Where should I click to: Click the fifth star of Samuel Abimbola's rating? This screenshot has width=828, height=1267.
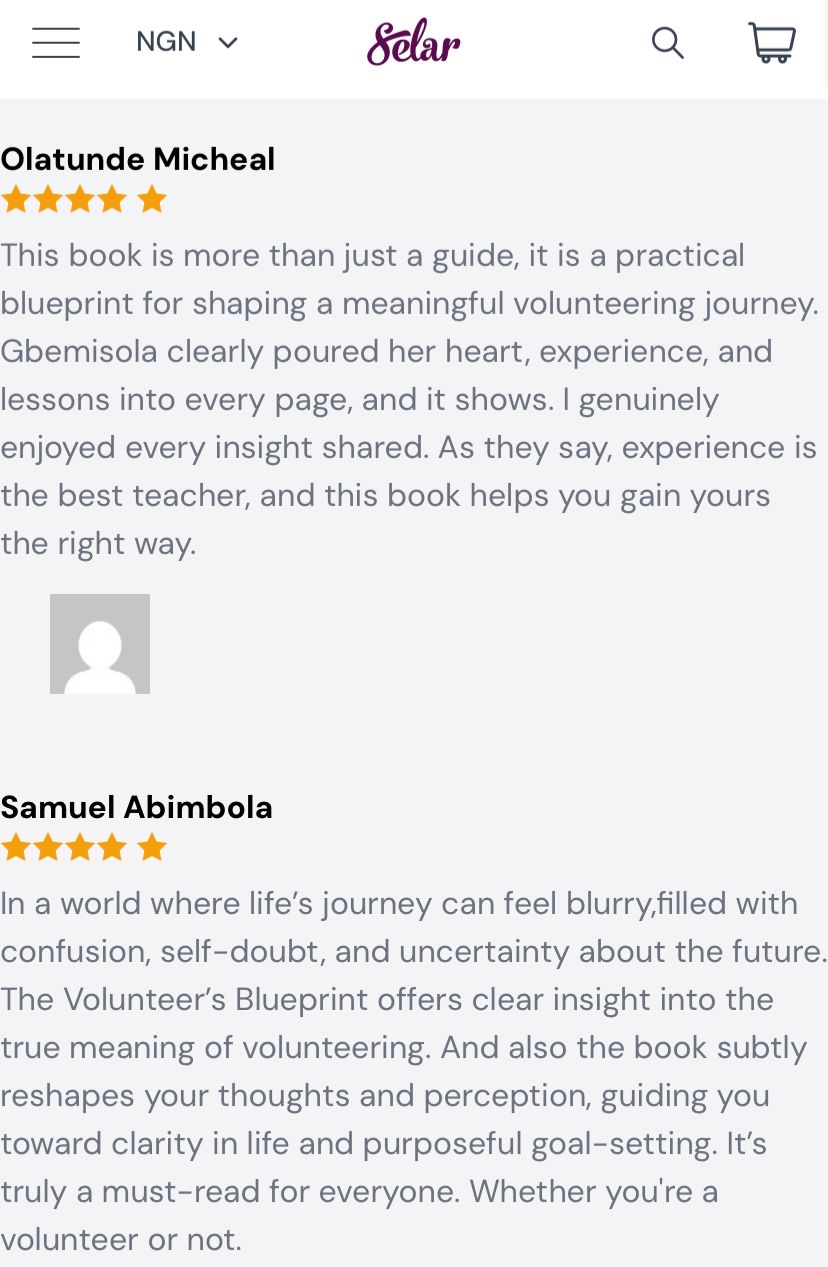point(152,848)
